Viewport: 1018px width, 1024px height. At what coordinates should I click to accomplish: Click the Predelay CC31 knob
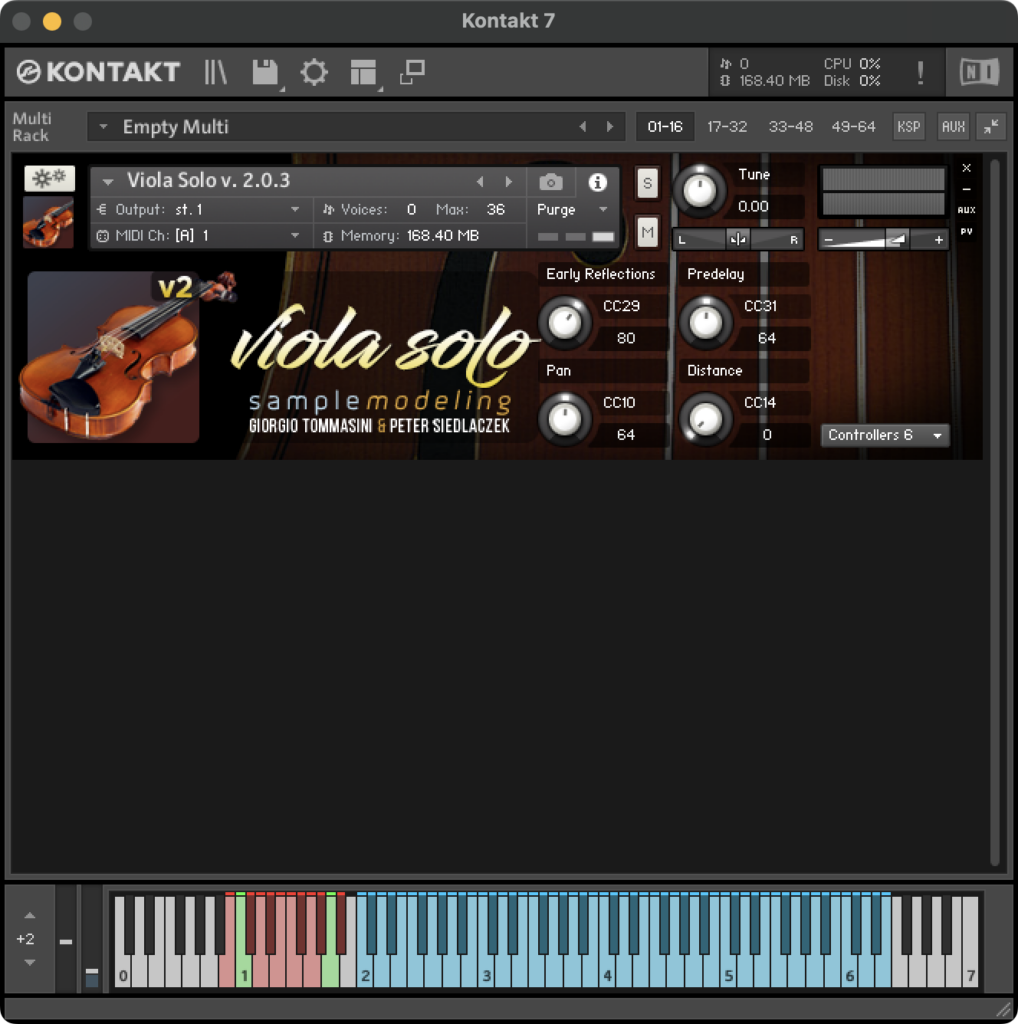pos(706,322)
